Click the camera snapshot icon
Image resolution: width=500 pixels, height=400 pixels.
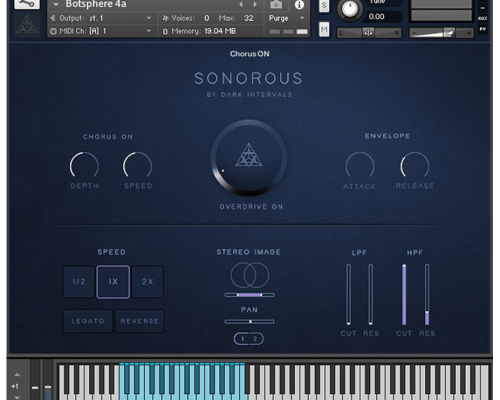pos(276,4)
